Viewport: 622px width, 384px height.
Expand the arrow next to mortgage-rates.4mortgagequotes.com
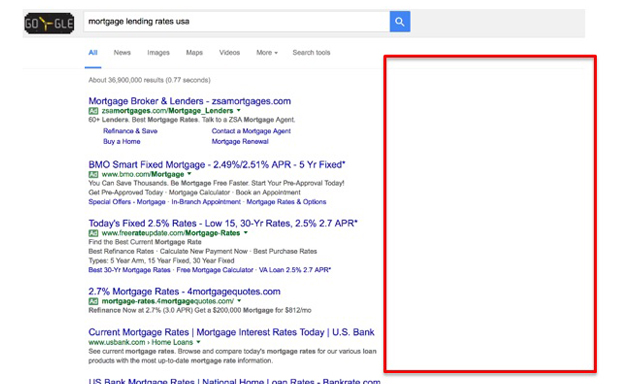pyautogui.click(x=239, y=301)
